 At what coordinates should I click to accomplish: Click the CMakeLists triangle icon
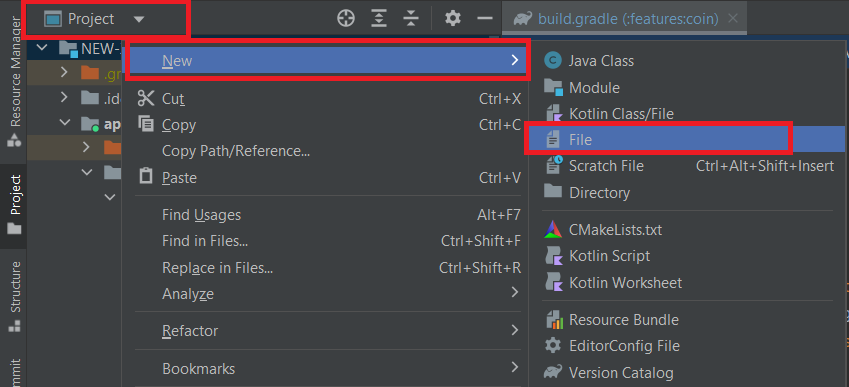click(553, 229)
